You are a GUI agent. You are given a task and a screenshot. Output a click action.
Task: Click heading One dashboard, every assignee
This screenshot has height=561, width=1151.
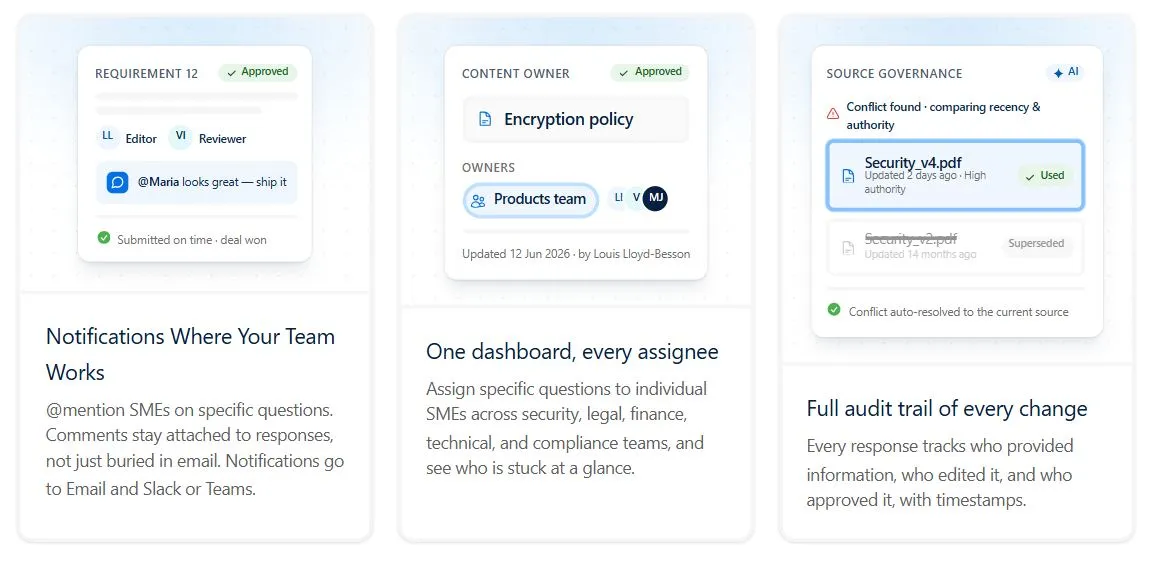573,352
